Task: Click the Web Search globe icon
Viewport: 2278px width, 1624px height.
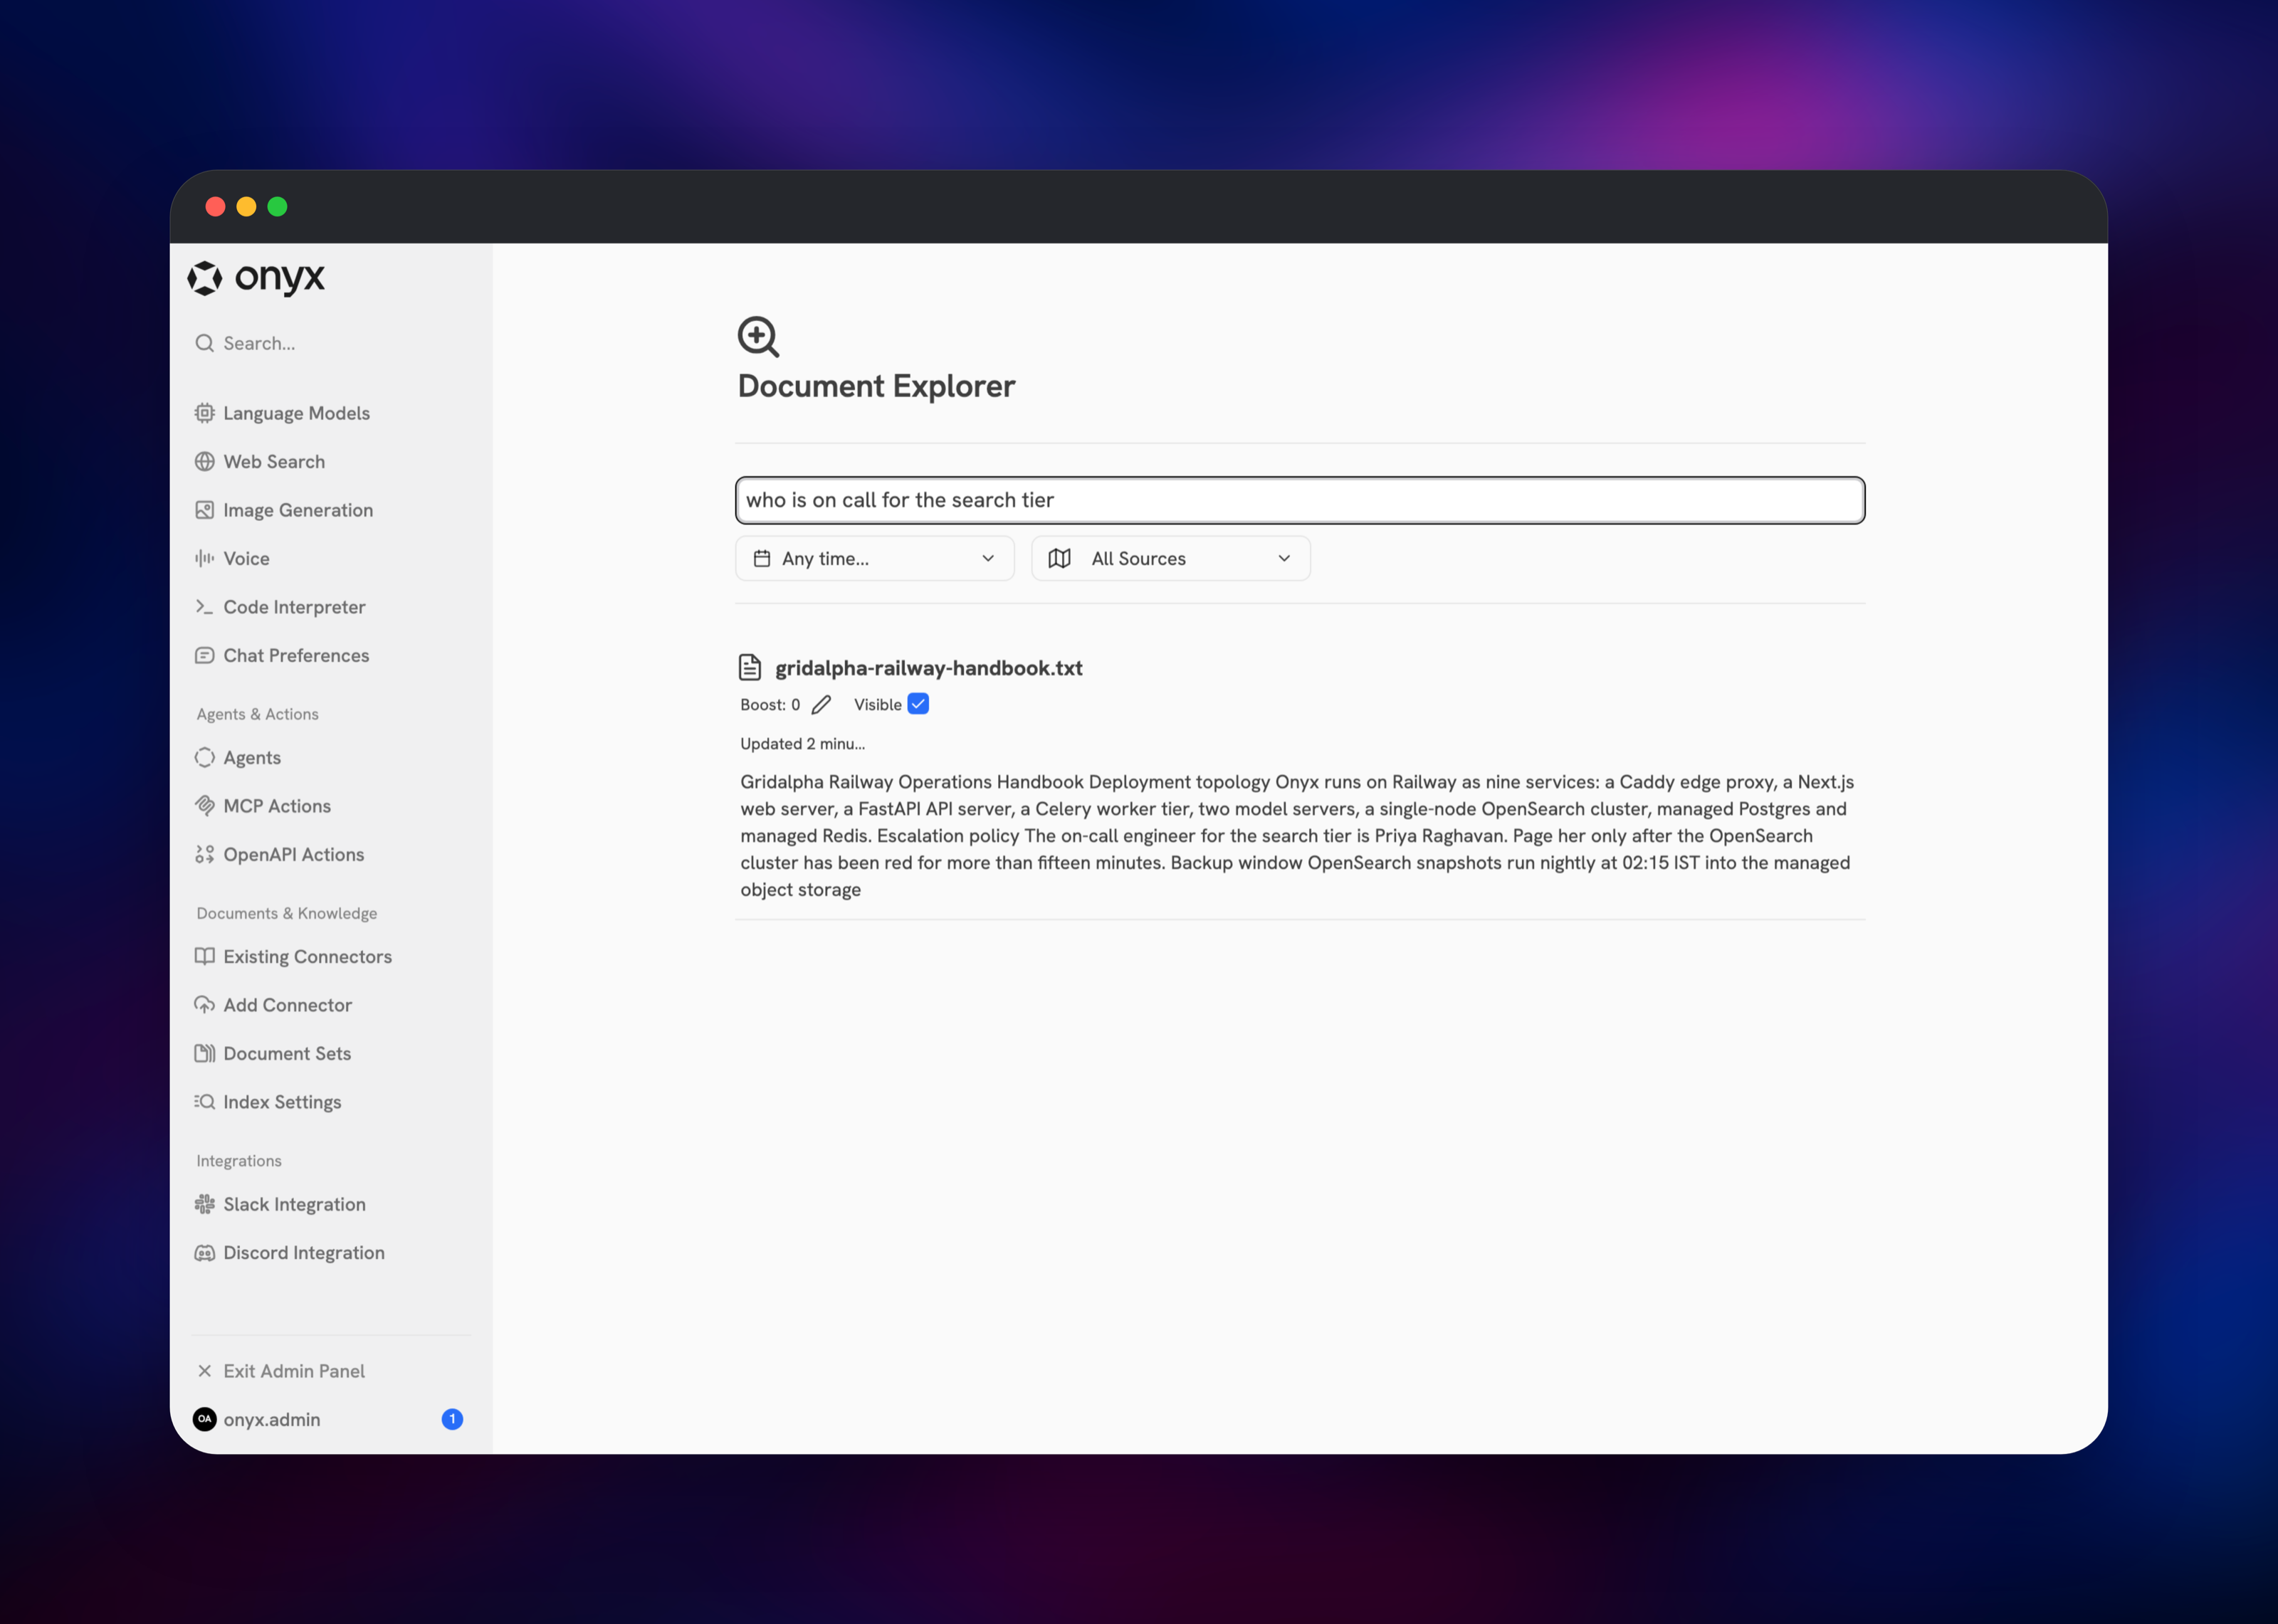Action: point(205,461)
